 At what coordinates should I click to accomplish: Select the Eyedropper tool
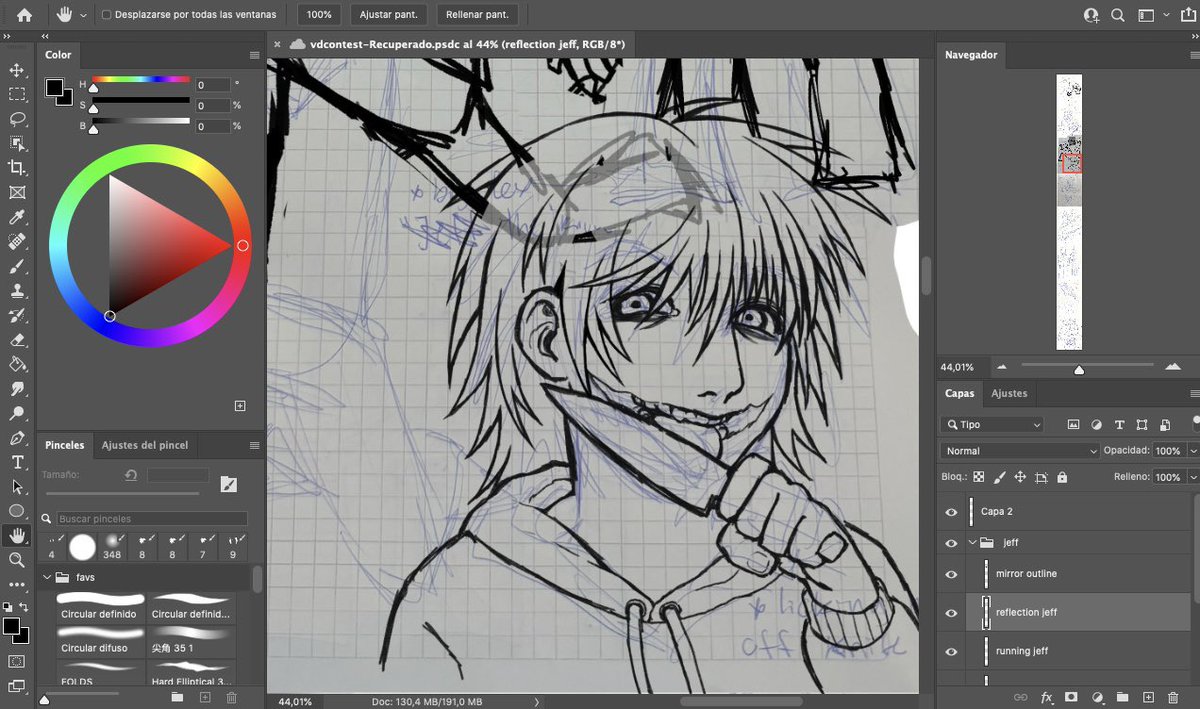[17, 217]
